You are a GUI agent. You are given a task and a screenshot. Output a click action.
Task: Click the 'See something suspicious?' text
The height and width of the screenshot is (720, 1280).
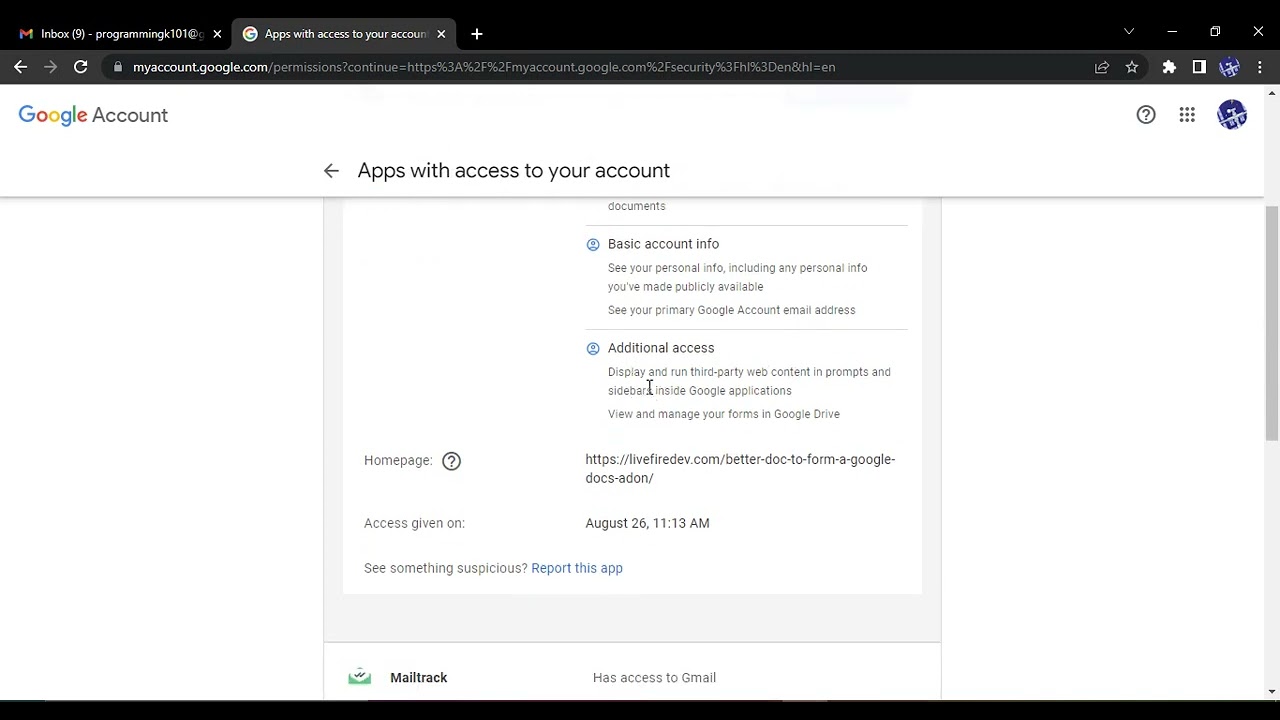pos(445,568)
